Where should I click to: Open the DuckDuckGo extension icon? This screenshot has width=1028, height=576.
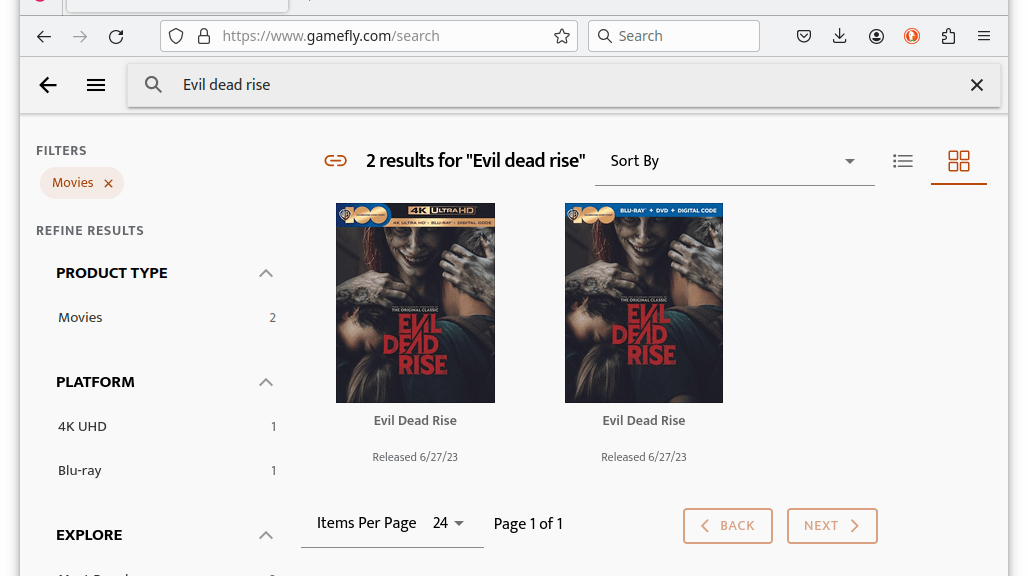911,36
